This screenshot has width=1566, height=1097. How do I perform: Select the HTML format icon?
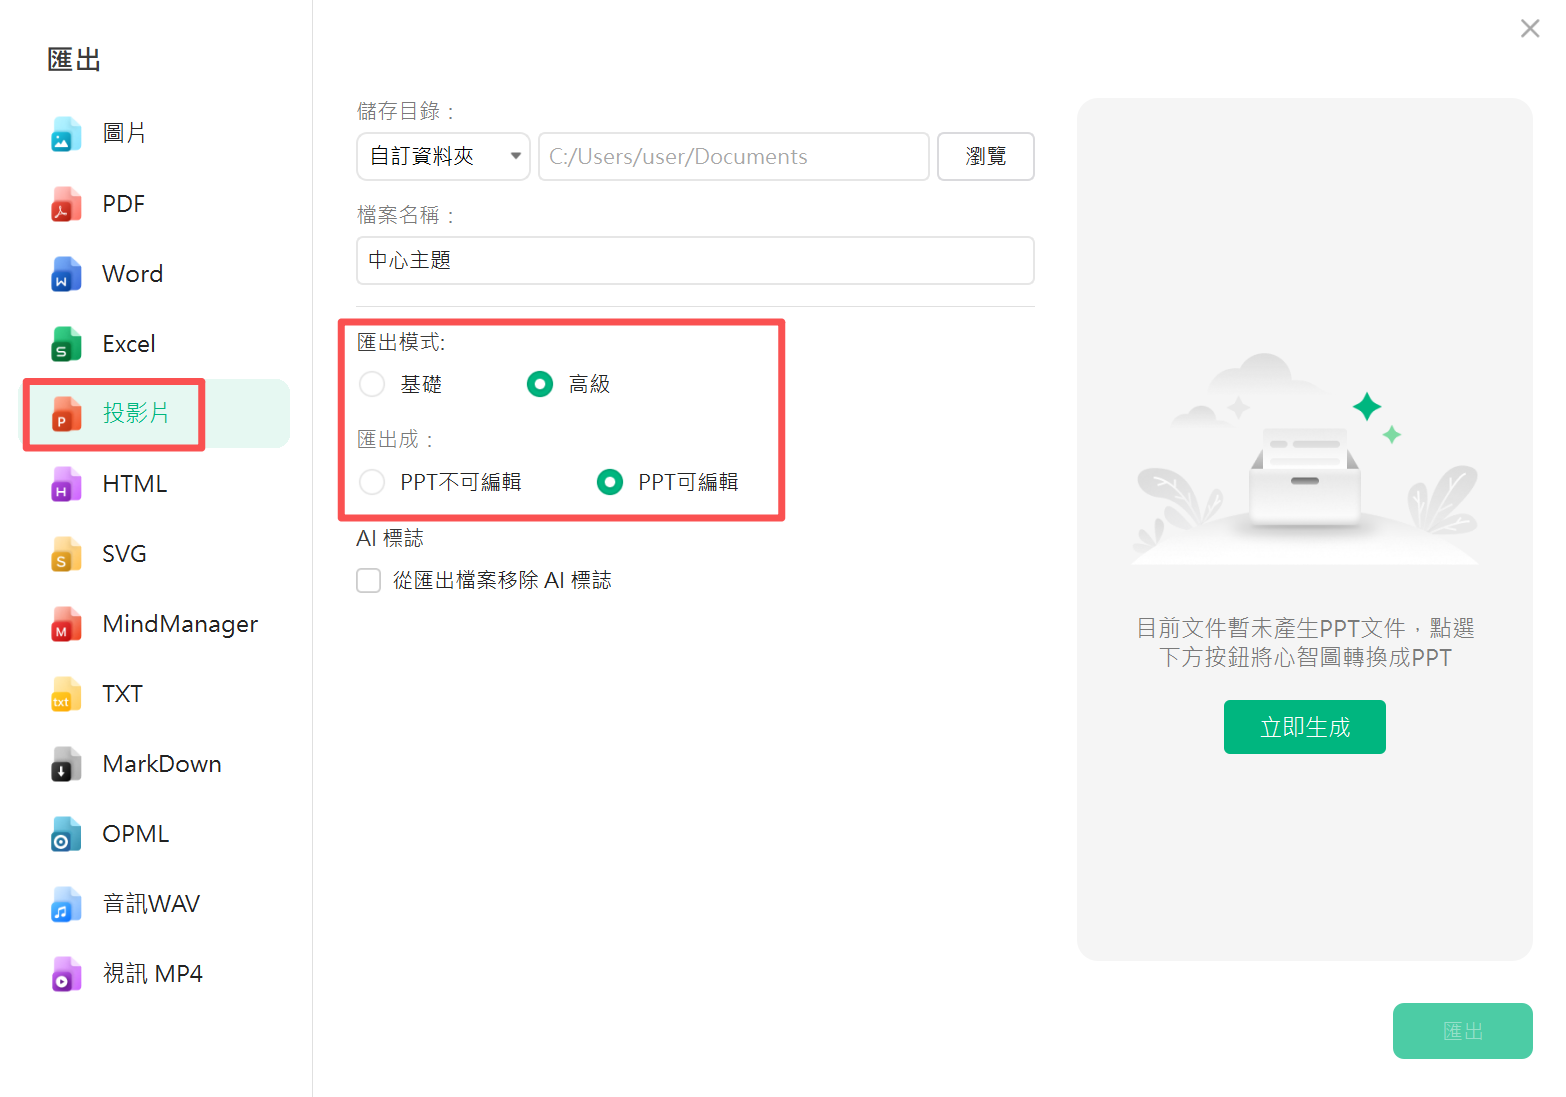[66, 484]
